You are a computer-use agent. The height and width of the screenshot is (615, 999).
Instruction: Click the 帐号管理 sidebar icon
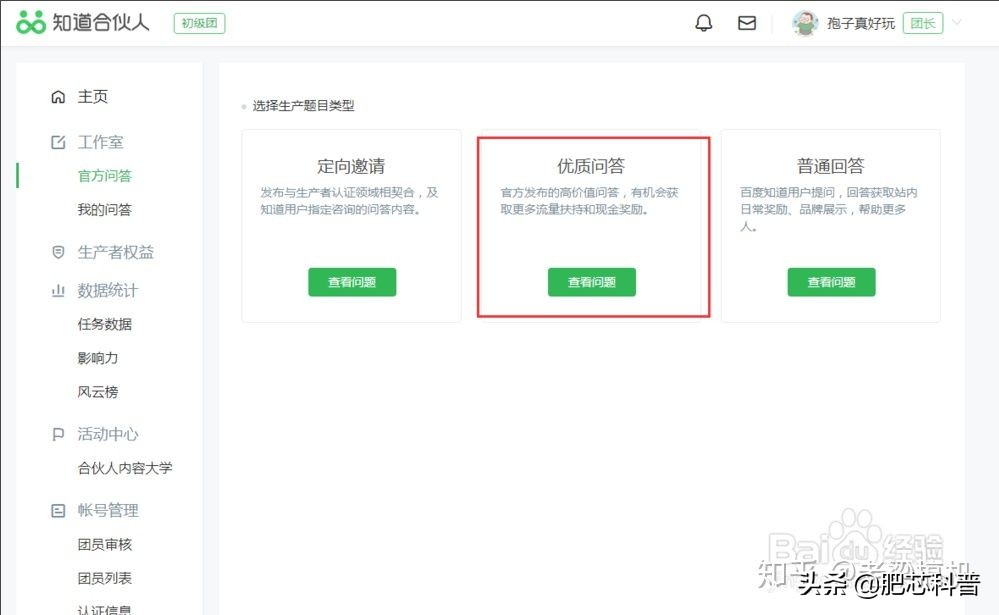(58, 510)
